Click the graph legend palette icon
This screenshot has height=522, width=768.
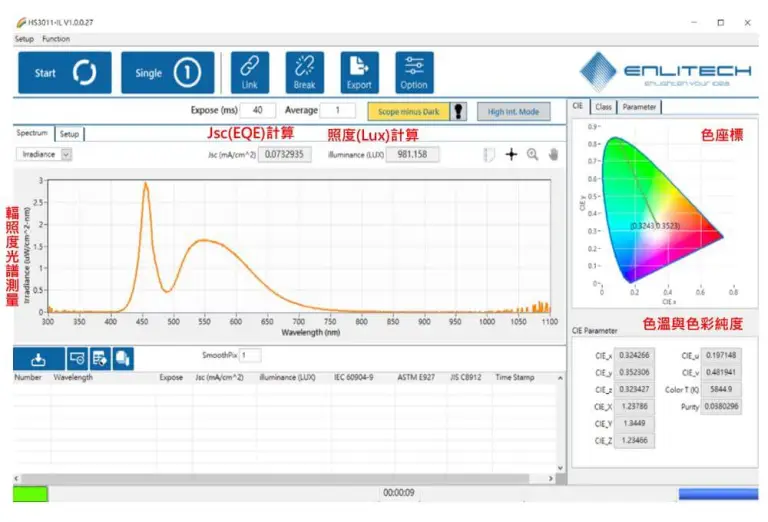[x=489, y=155]
